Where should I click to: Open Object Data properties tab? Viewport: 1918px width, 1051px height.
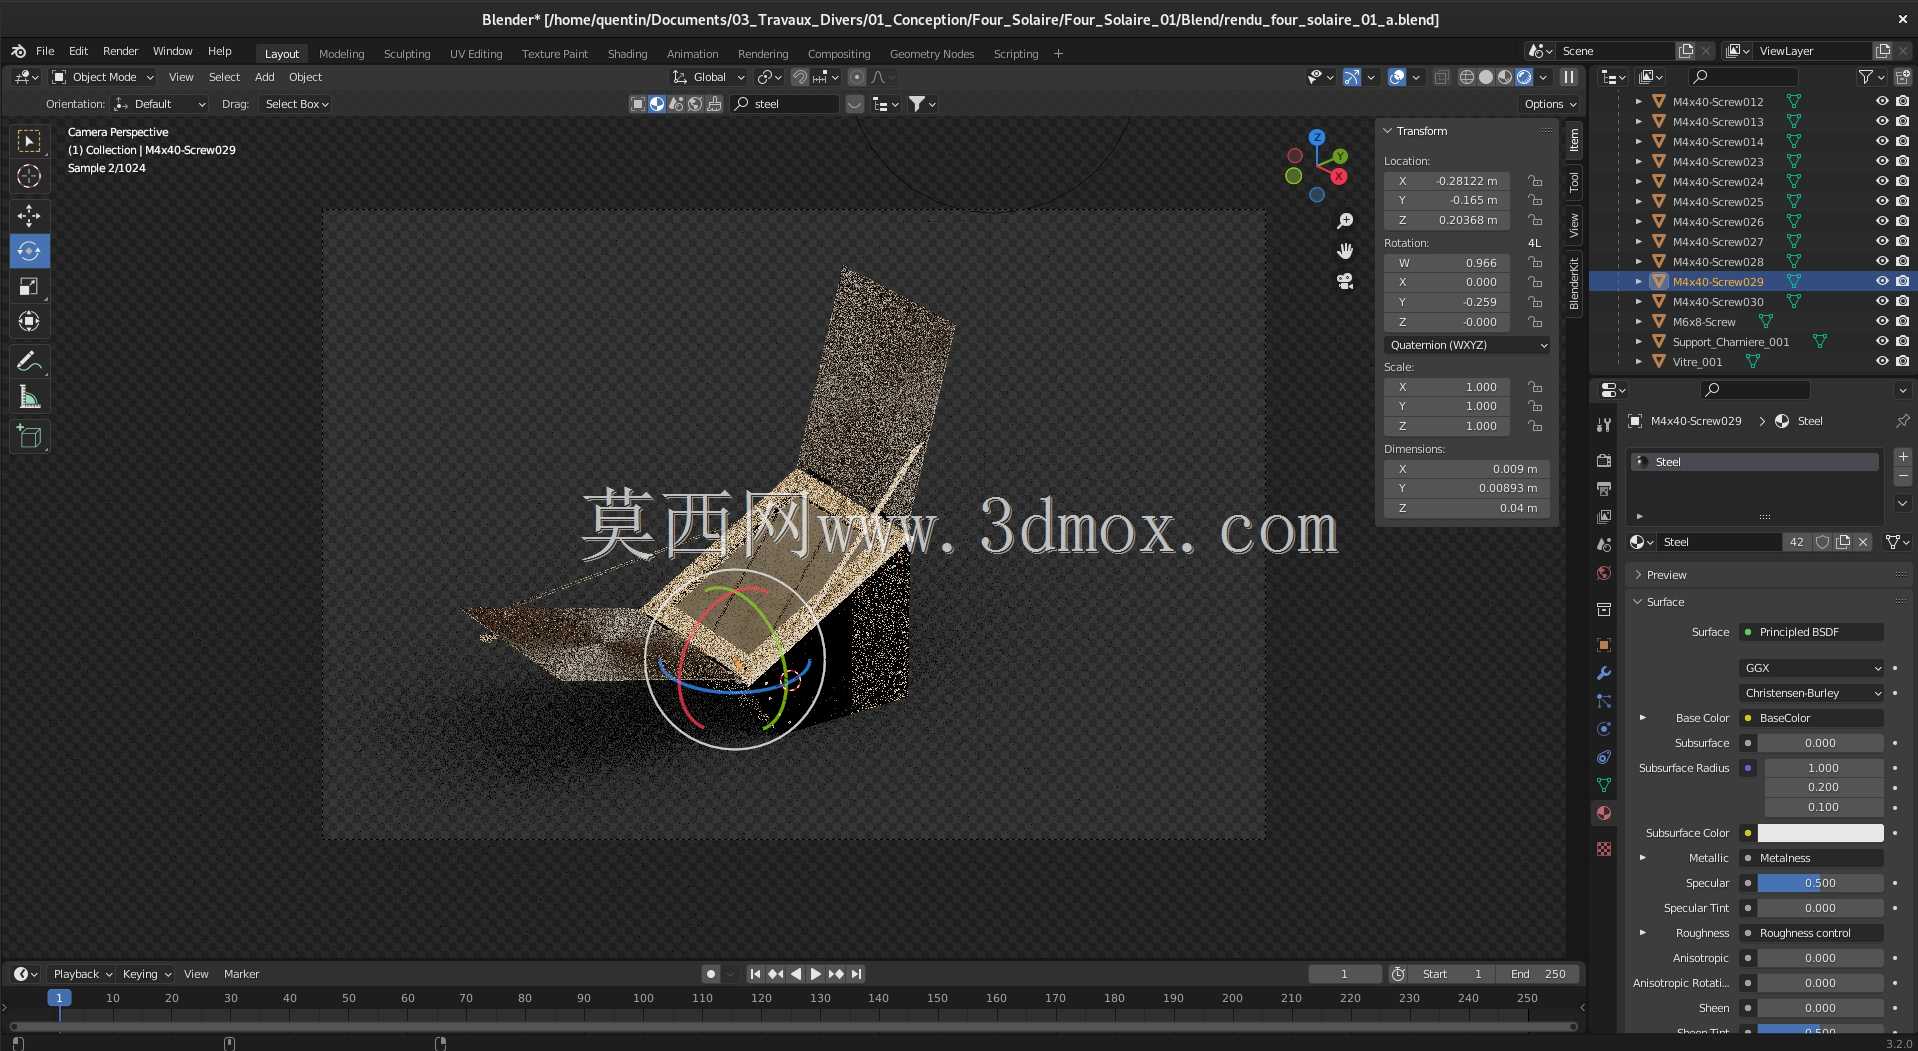(x=1604, y=785)
